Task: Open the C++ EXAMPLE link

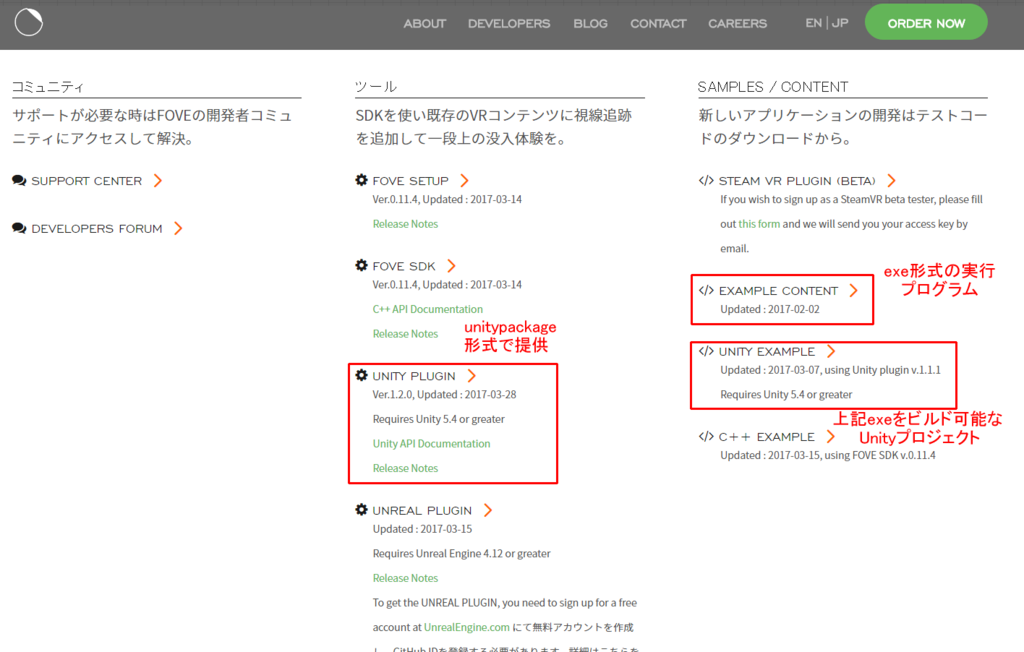Action: click(x=767, y=437)
